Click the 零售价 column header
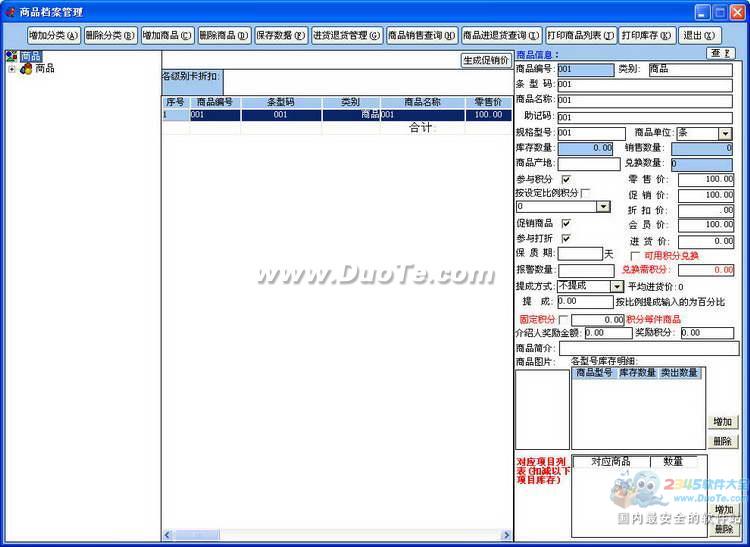Viewport: 750px width, 547px height. (488, 102)
